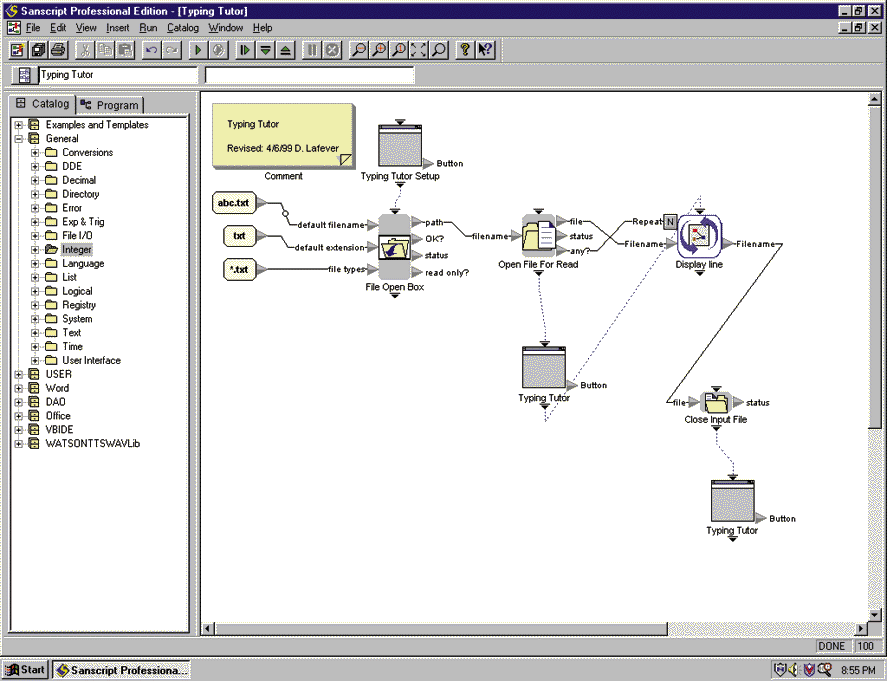Click the Pause toolbar icon

[312, 49]
